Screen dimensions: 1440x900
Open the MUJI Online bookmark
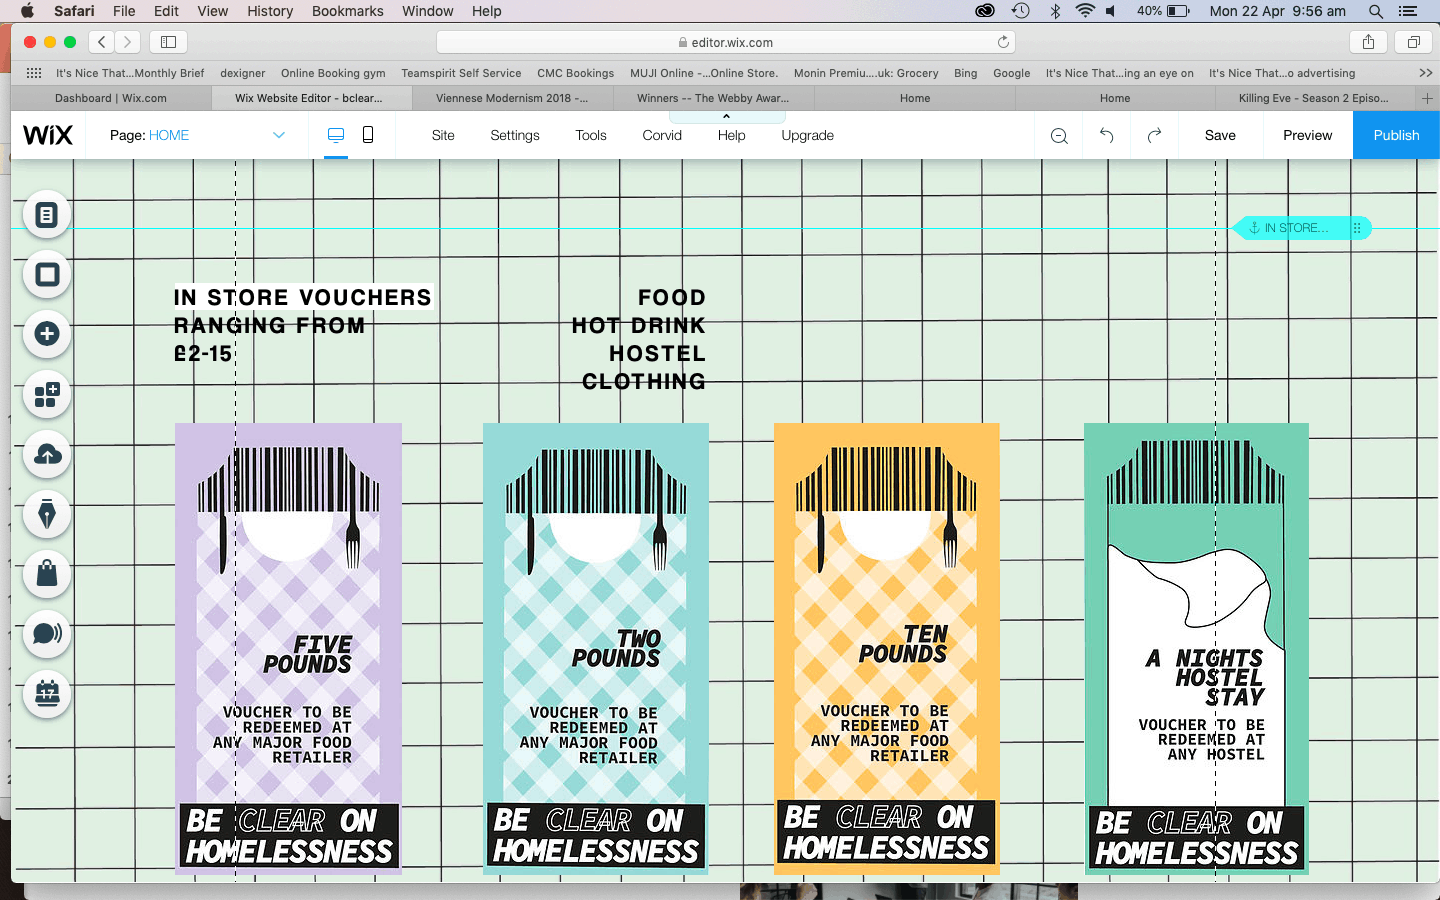(x=704, y=73)
